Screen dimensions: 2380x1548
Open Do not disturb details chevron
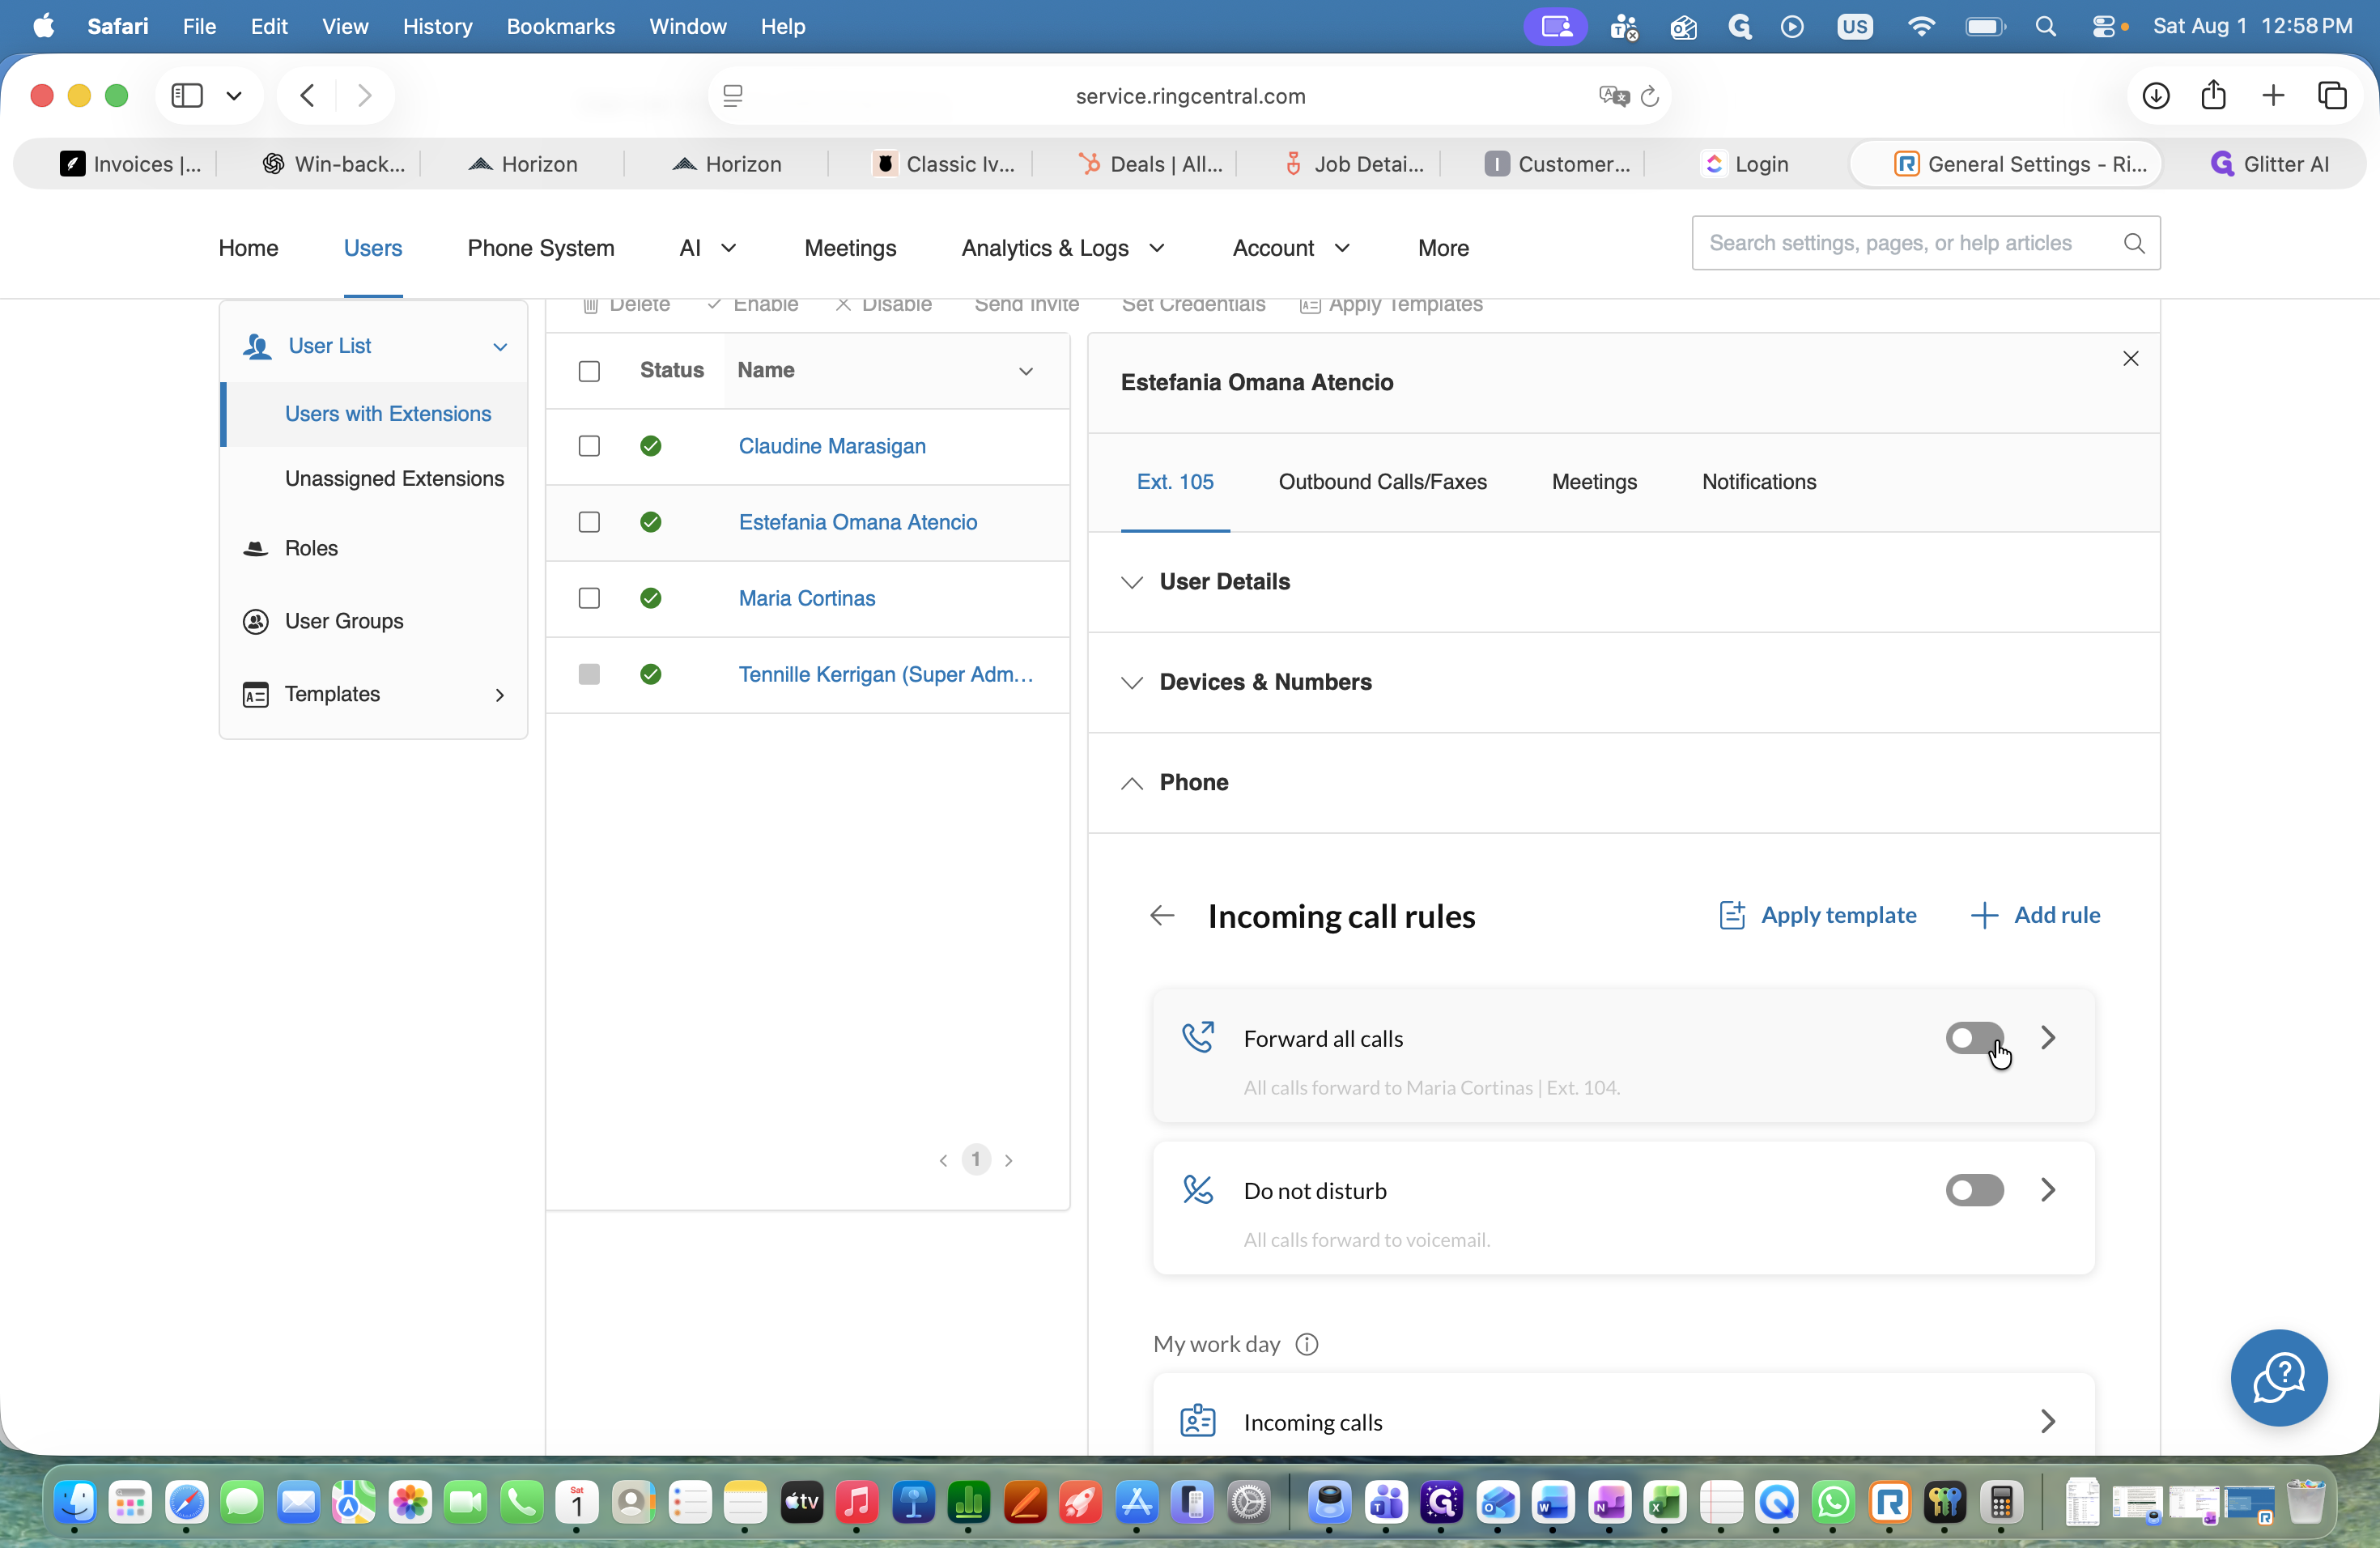pyautogui.click(x=2048, y=1189)
